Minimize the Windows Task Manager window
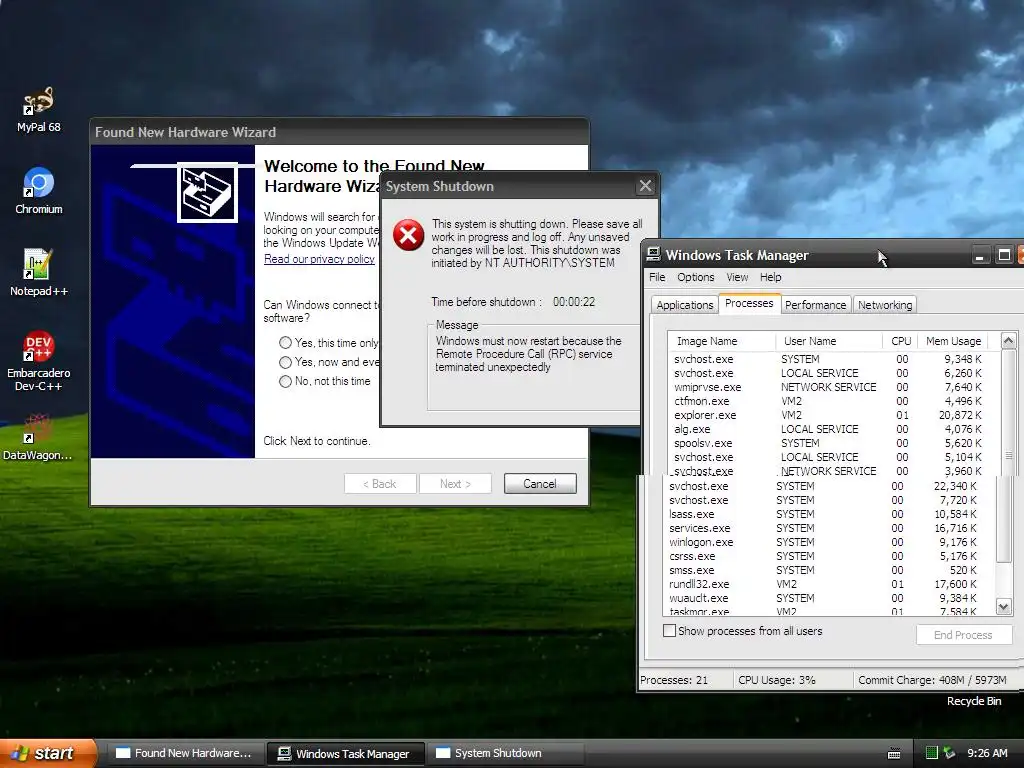The width and height of the screenshot is (1024, 768). (x=979, y=255)
